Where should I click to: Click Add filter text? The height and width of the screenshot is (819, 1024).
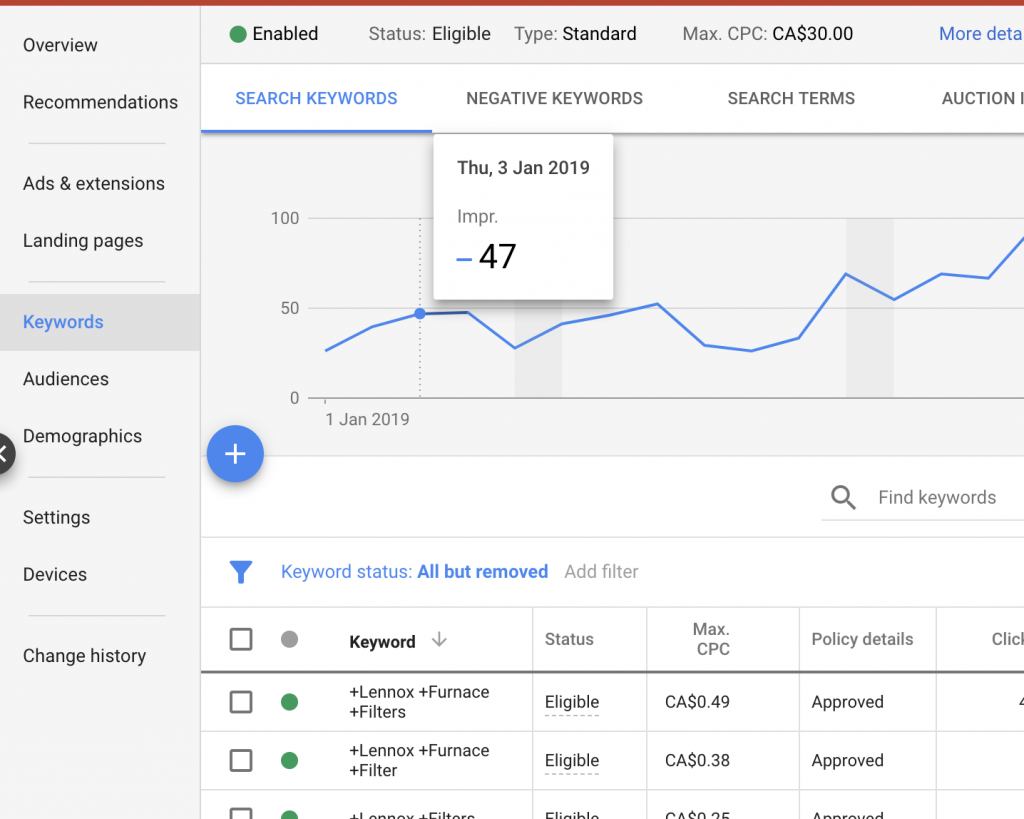tap(601, 572)
